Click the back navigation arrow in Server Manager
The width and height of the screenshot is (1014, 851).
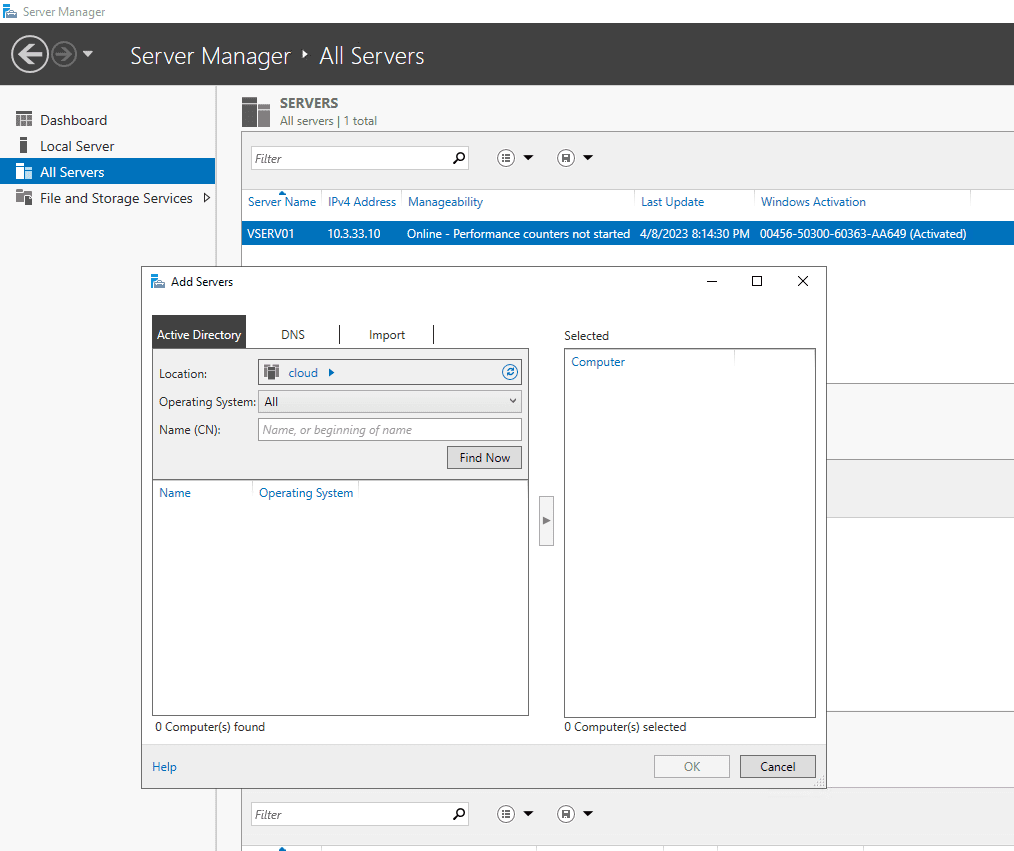click(x=30, y=54)
